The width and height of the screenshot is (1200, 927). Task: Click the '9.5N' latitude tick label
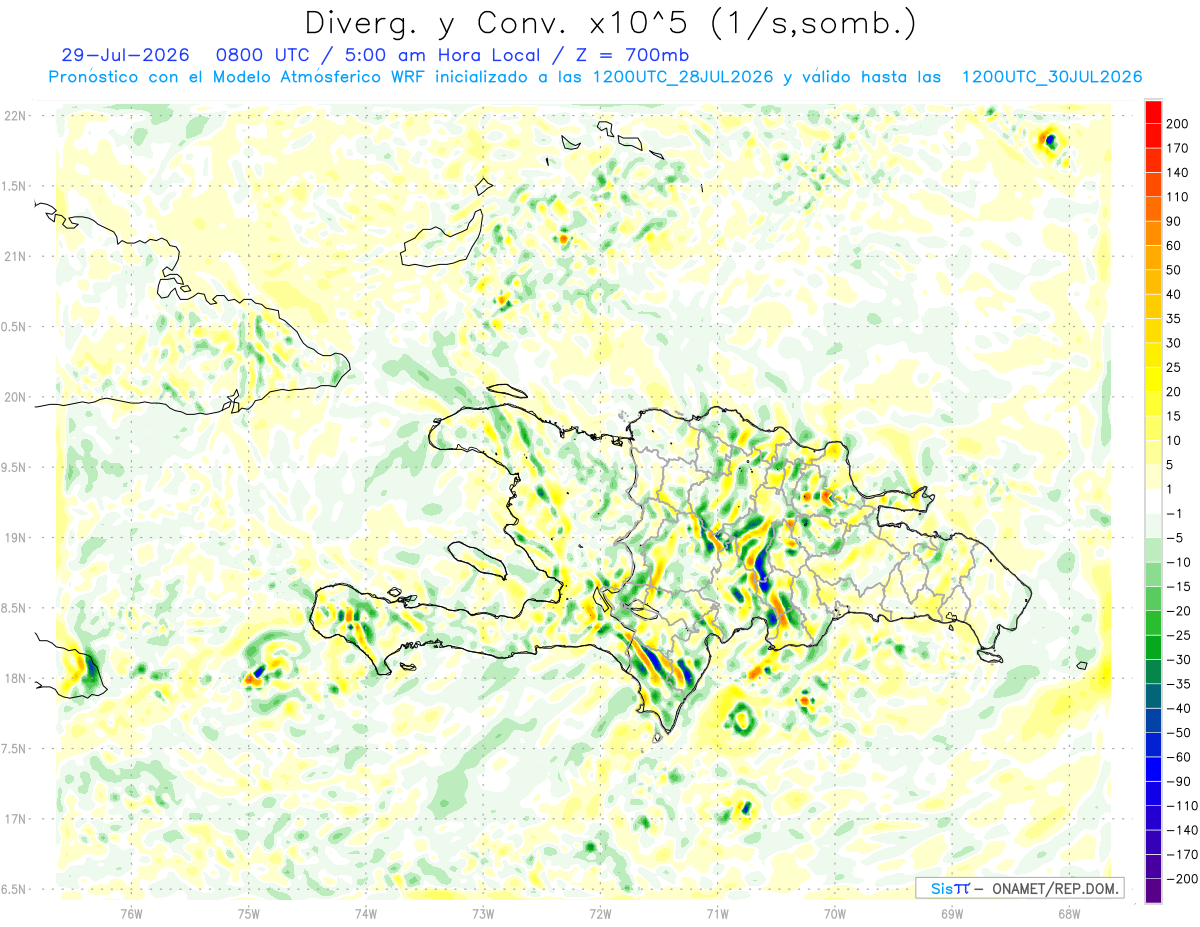coord(15,467)
